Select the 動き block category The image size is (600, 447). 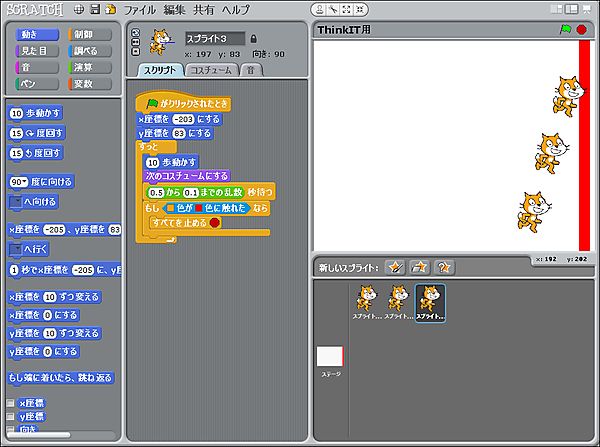pos(37,34)
